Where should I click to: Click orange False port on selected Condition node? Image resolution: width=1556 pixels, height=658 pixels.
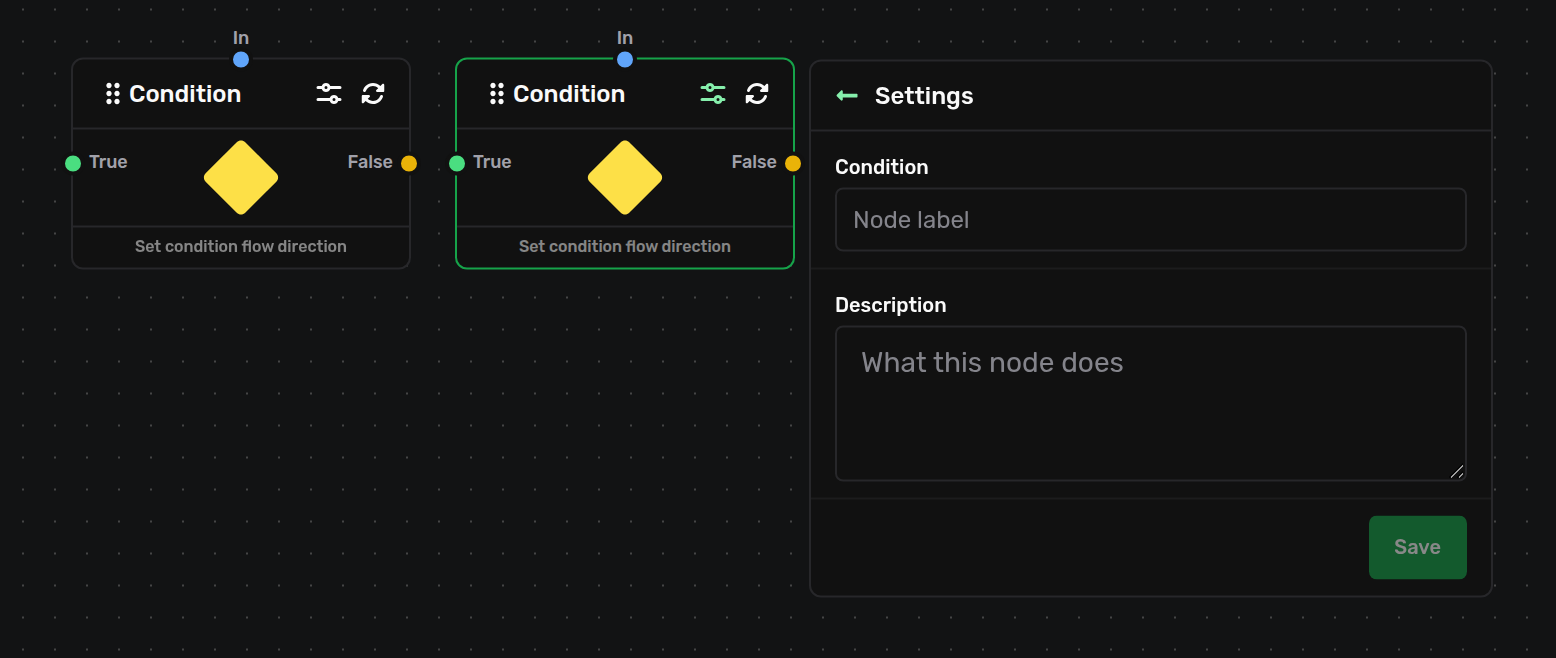793,163
